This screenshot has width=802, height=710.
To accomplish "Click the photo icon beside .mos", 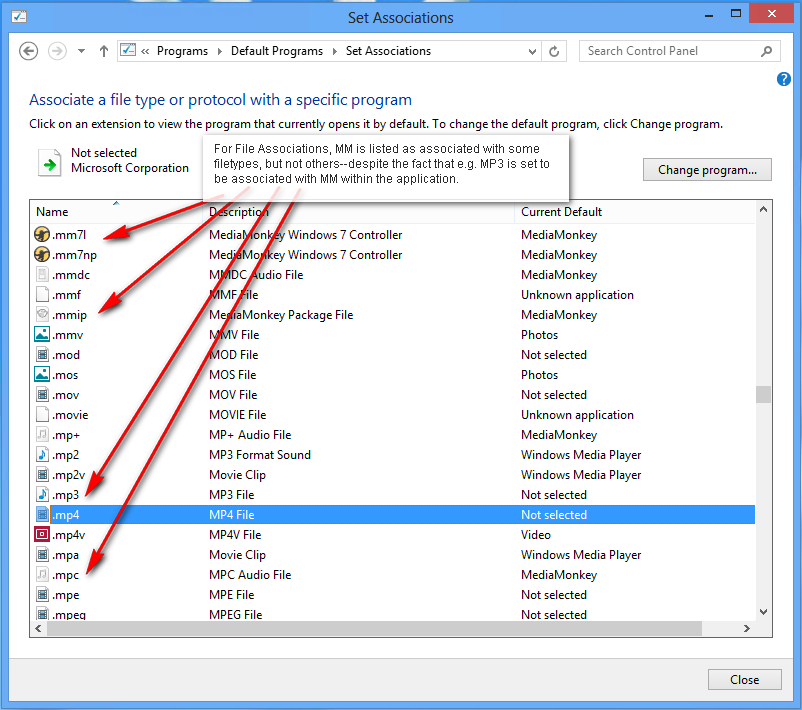I will [42, 374].
